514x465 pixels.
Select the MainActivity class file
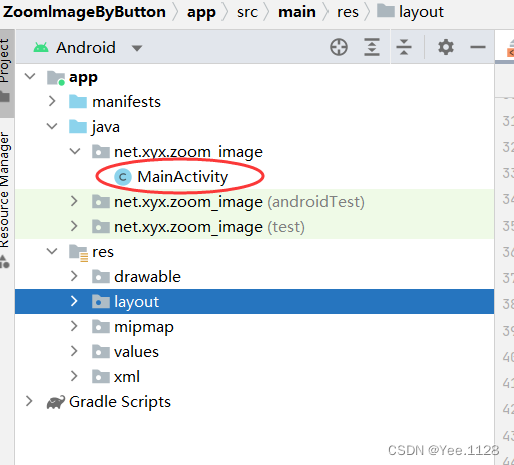[x=183, y=177]
